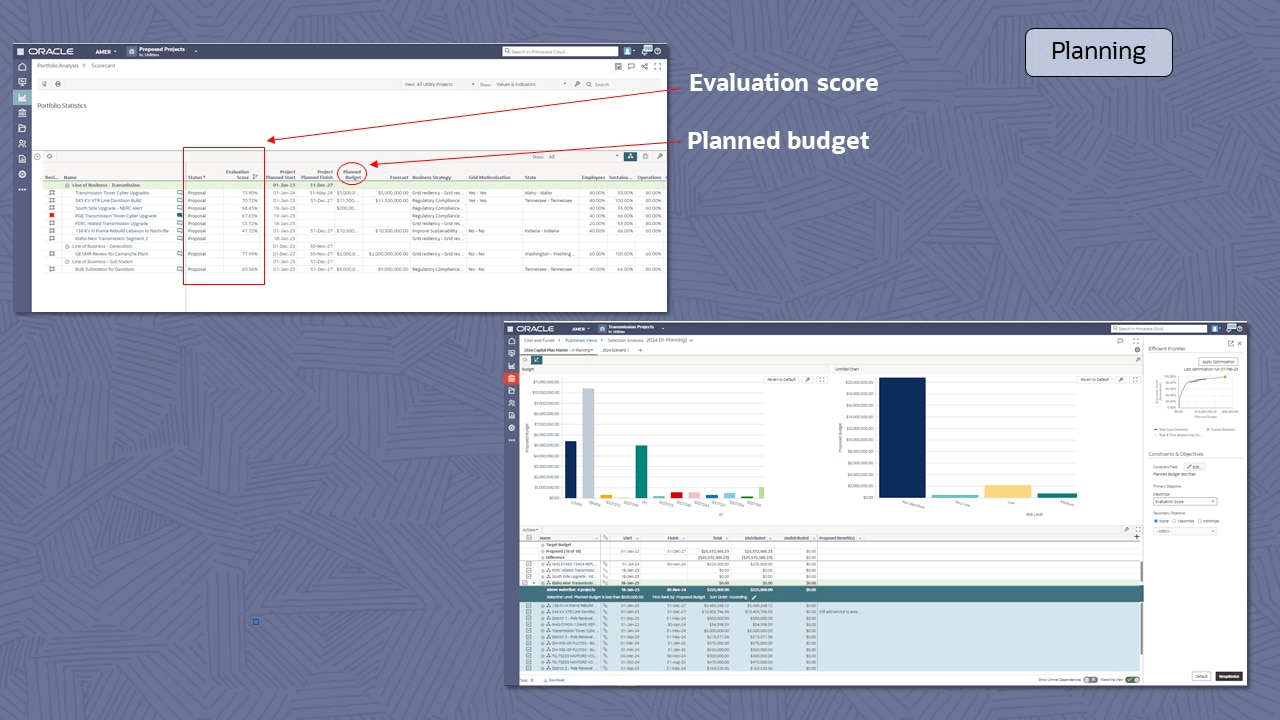The image size is (1280, 720).
Task: Toggle the Waterline View switch
Action: tap(1132, 679)
